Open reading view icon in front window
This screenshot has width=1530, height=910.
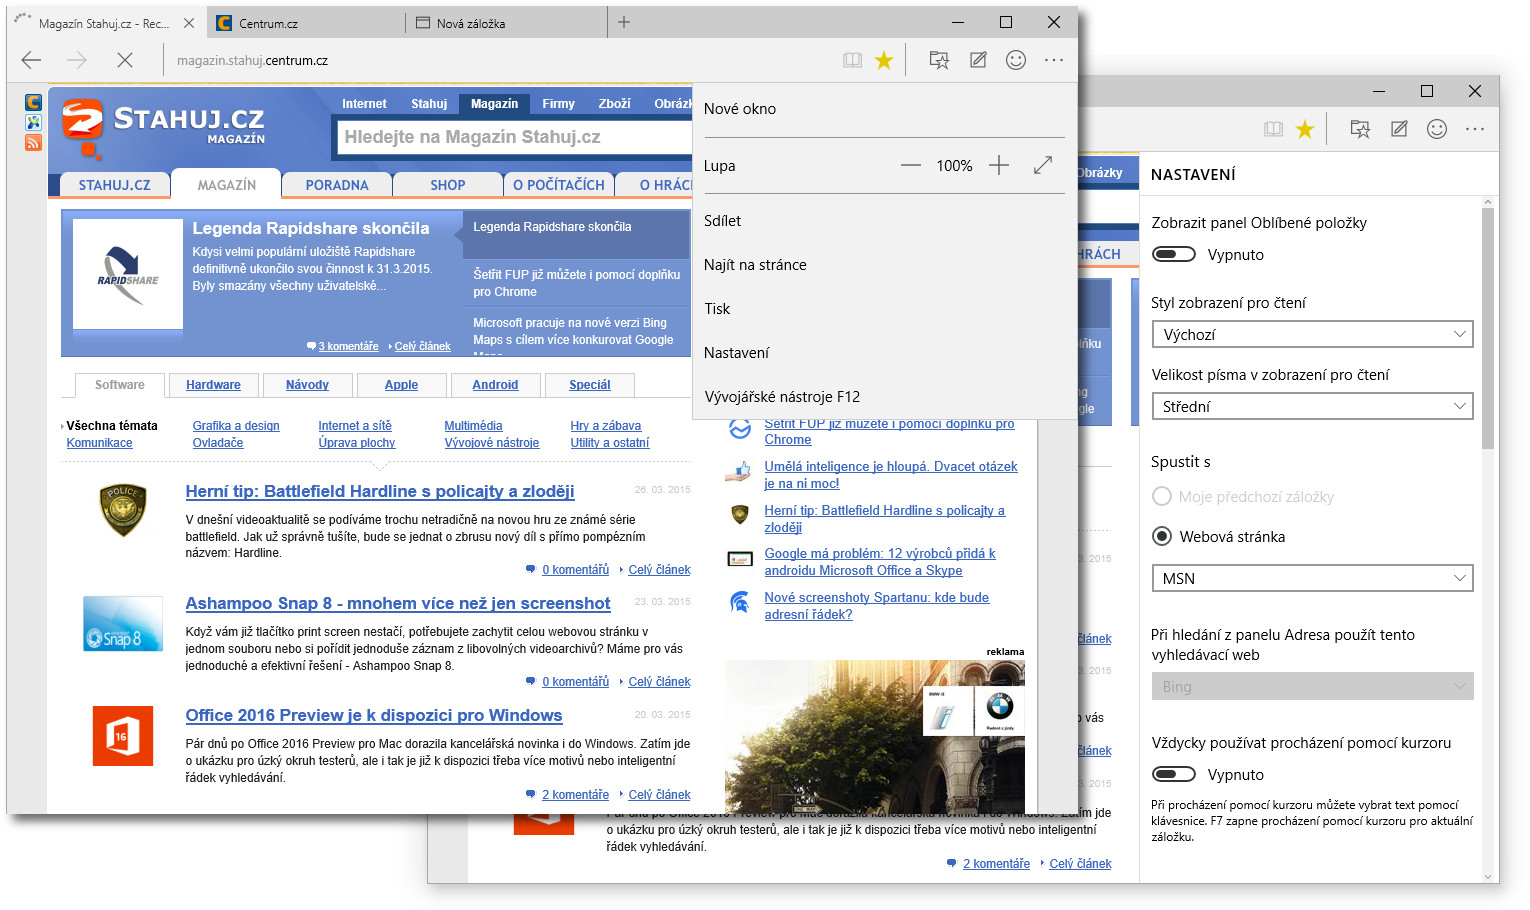click(852, 60)
